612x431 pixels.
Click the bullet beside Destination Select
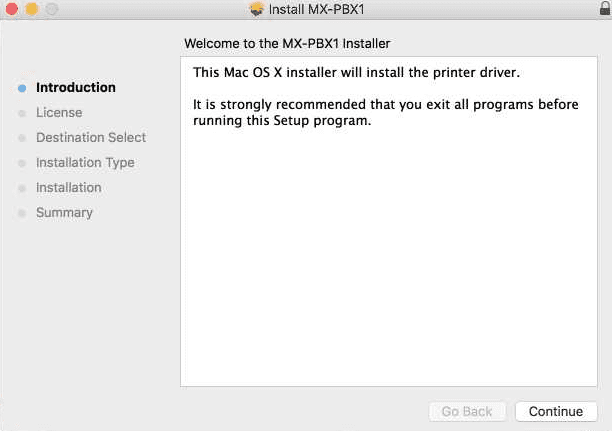(x=22, y=138)
